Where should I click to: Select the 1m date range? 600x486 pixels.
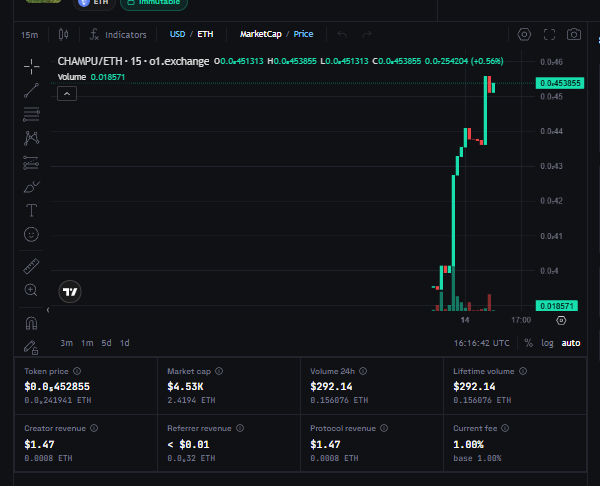(87, 343)
